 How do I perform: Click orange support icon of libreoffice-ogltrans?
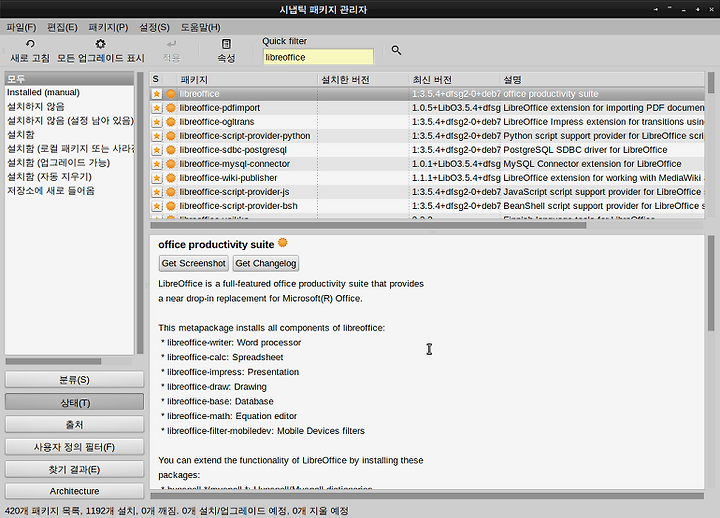(x=171, y=122)
